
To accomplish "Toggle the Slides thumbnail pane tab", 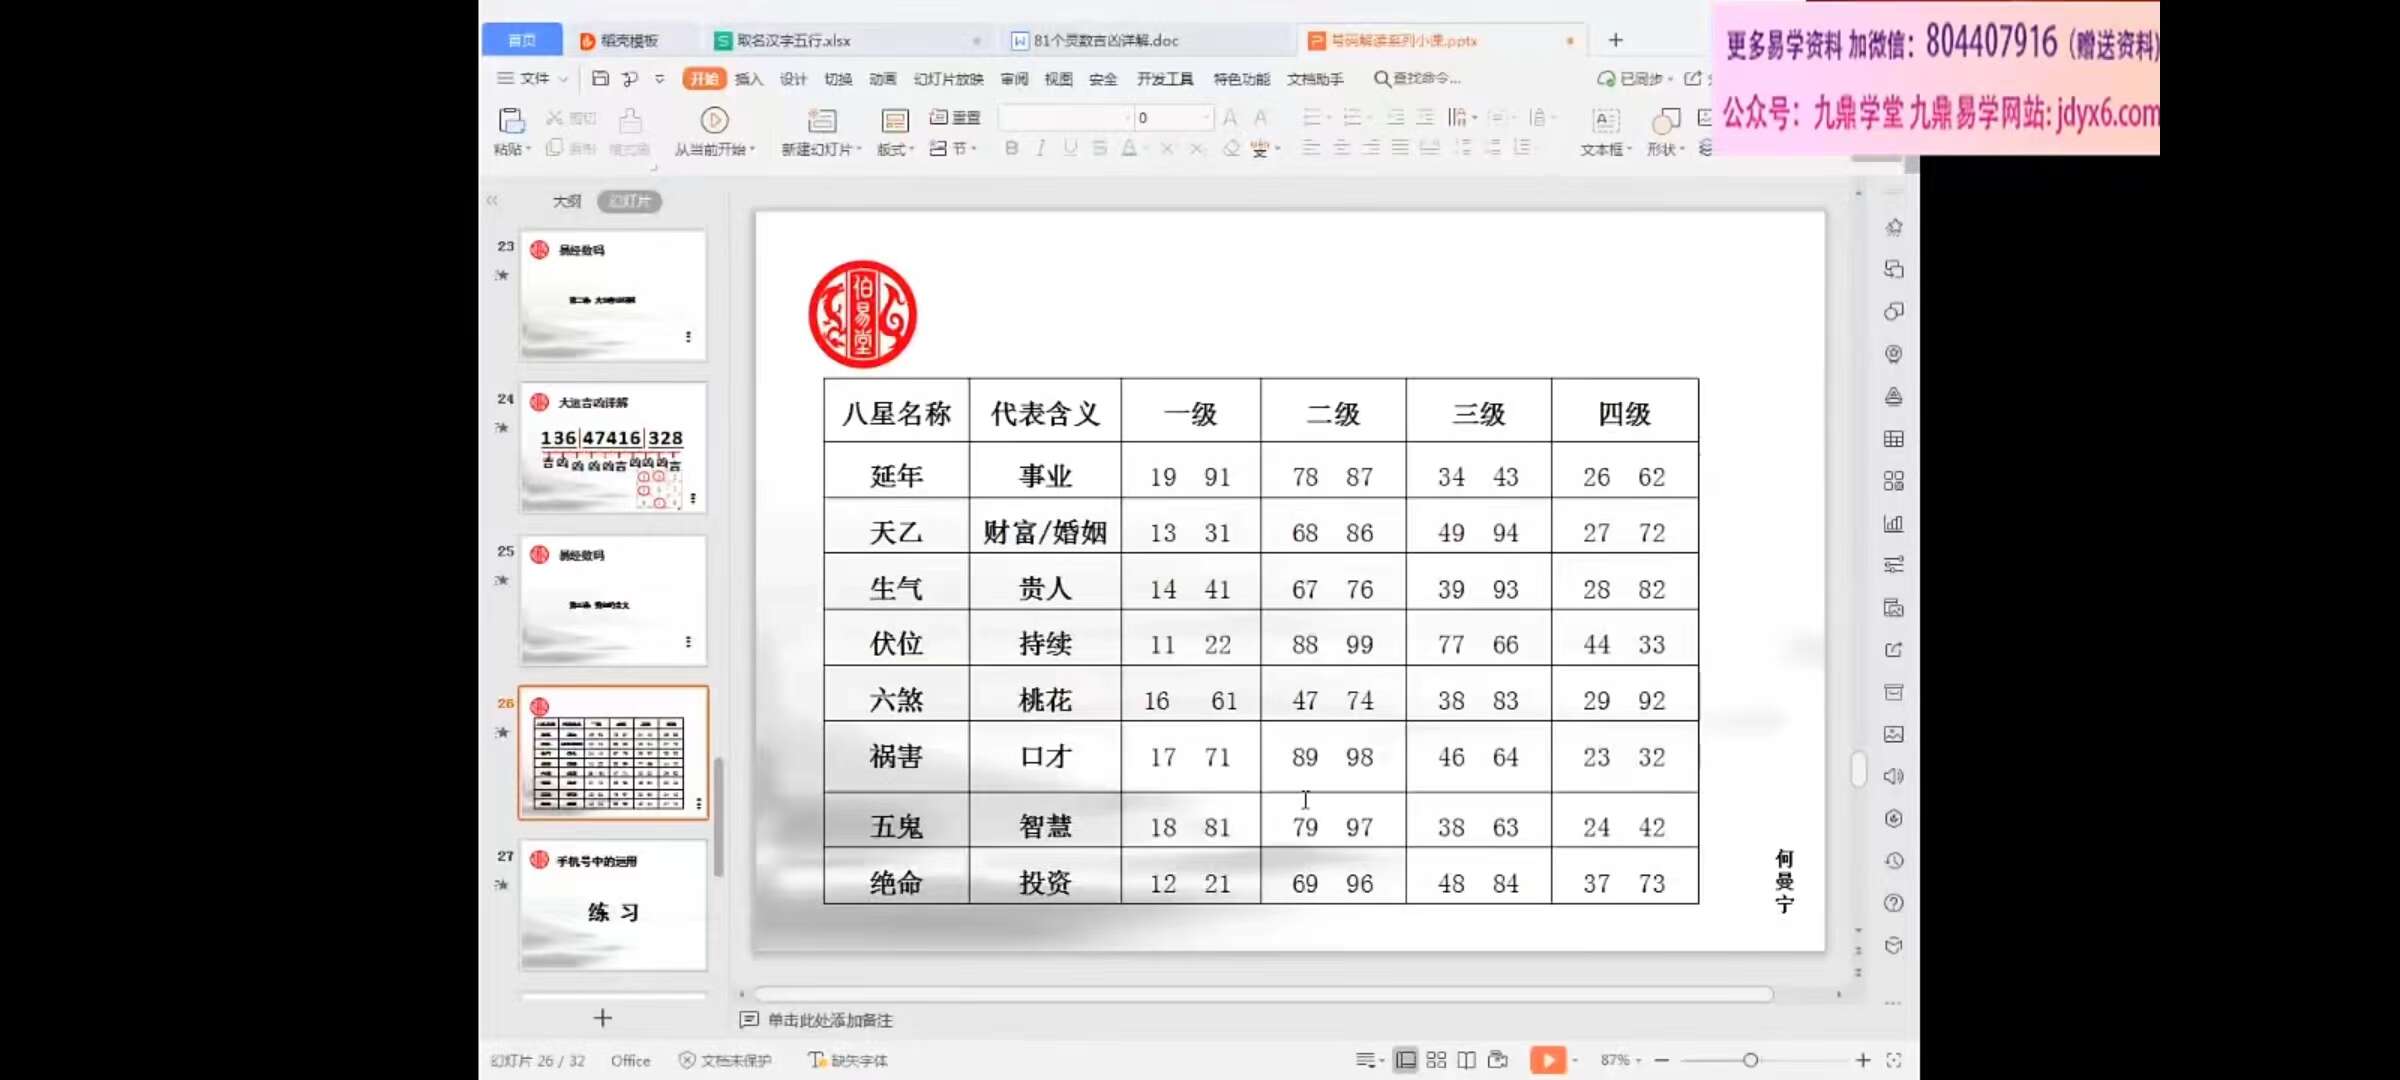I will [629, 201].
